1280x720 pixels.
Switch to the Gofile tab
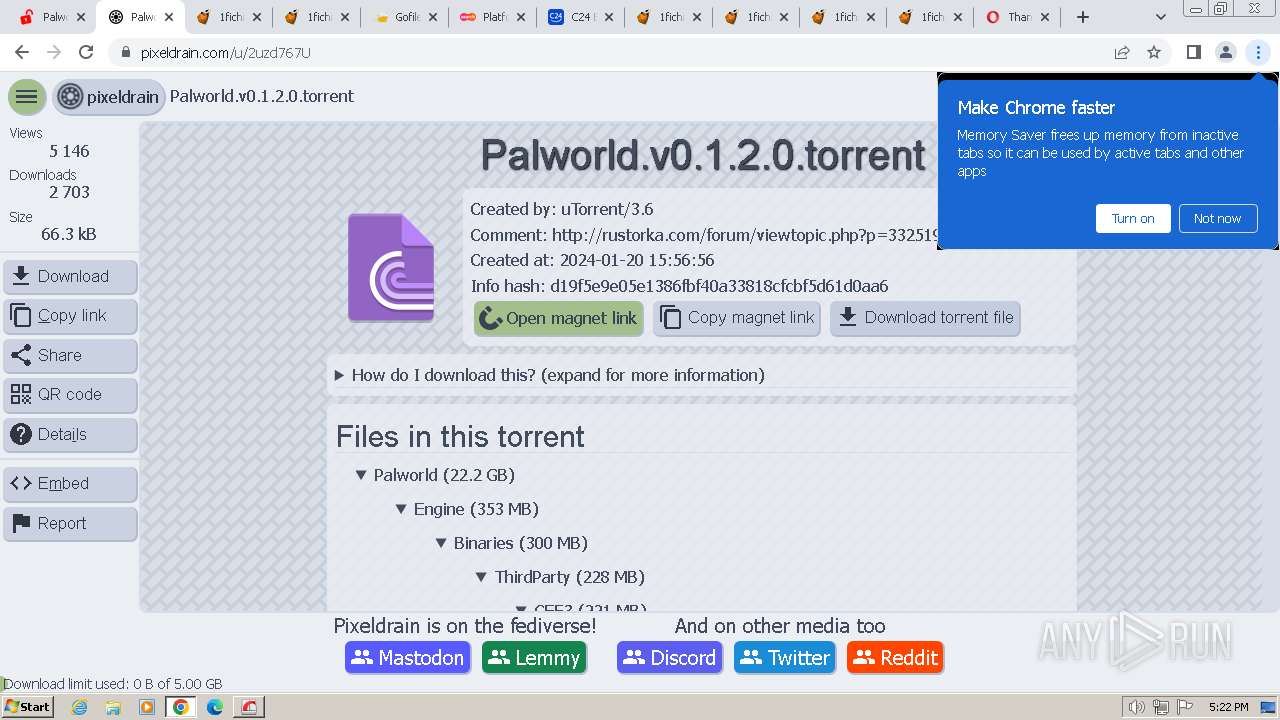(x=405, y=17)
